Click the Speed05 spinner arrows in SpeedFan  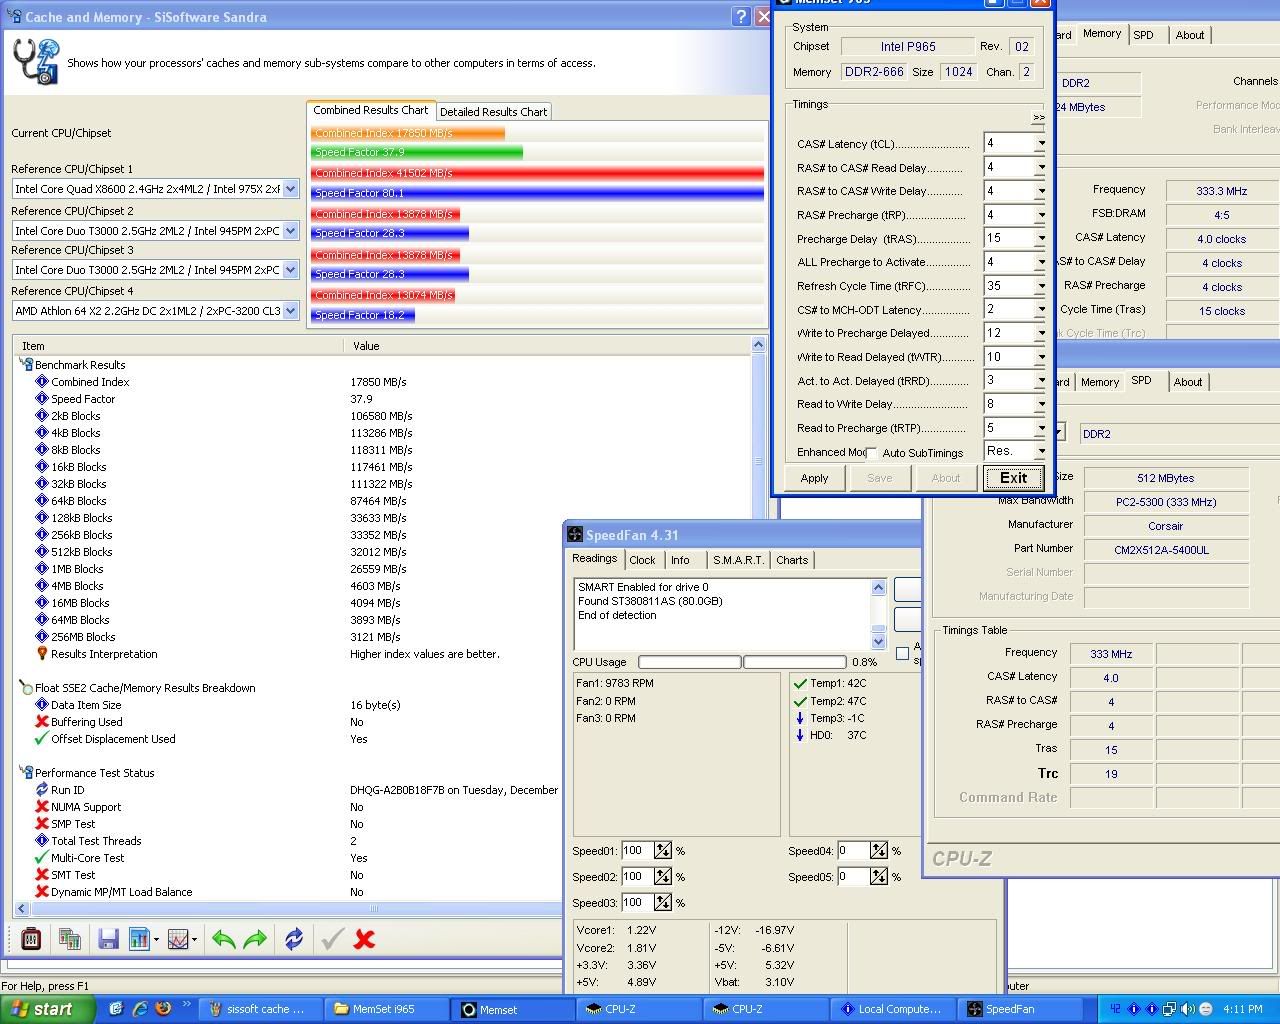tap(879, 877)
